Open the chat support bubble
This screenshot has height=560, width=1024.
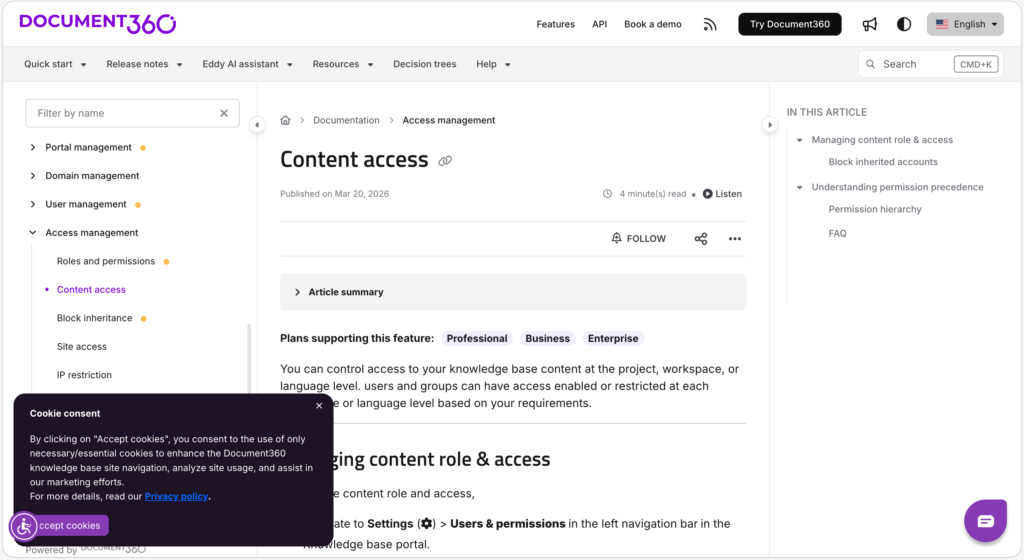tap(984, 520)
